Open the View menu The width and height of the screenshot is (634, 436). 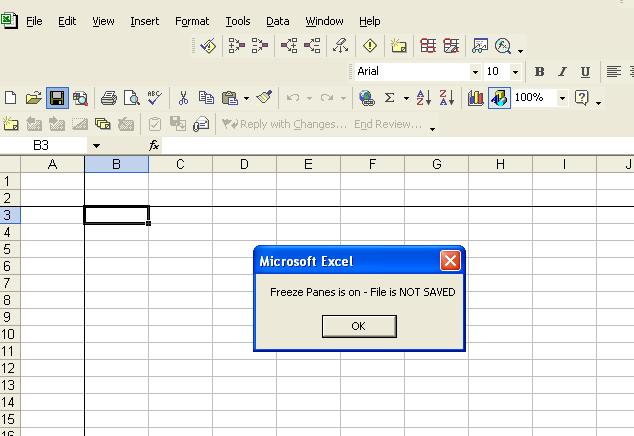coord(103,21)
